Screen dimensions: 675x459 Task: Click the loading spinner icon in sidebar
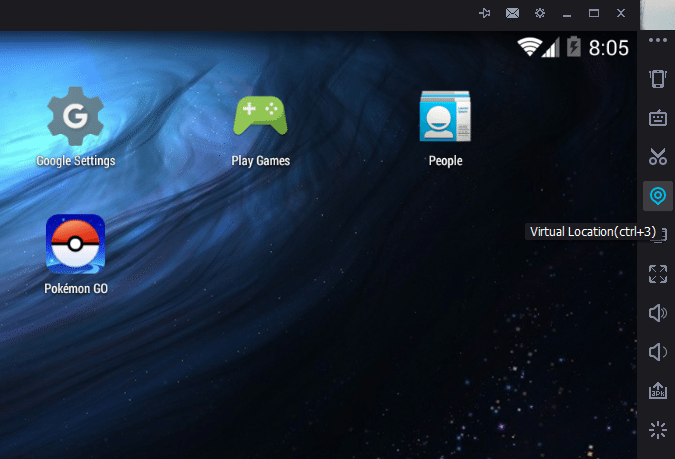click(x=657, y=430)
